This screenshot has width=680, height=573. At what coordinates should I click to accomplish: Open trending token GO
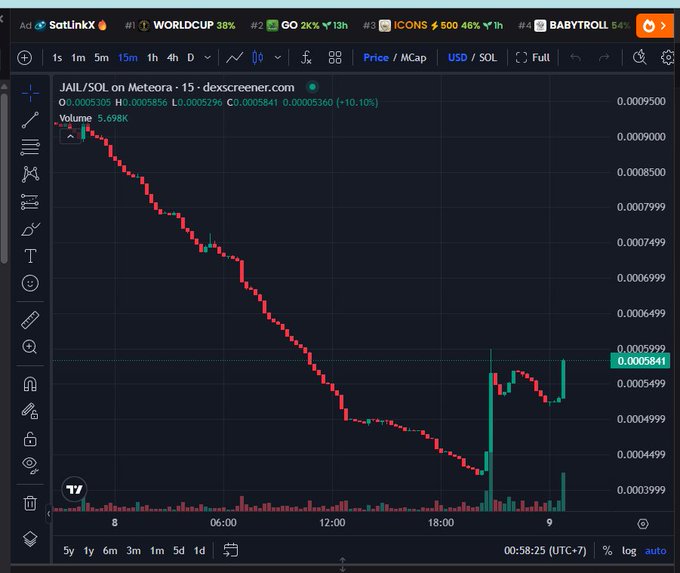point(299,25)
